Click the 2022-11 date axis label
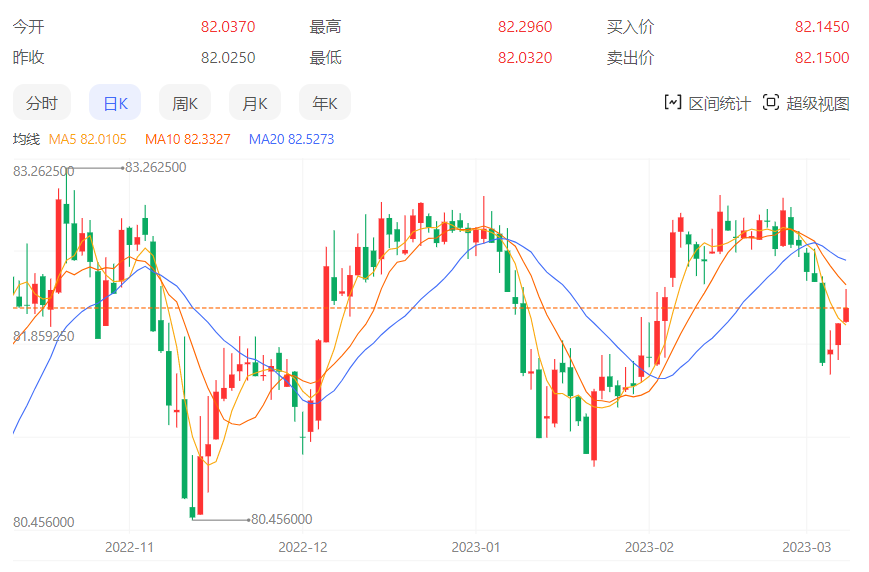Viewport: 869px width, 572px height. tap(130, 547)
